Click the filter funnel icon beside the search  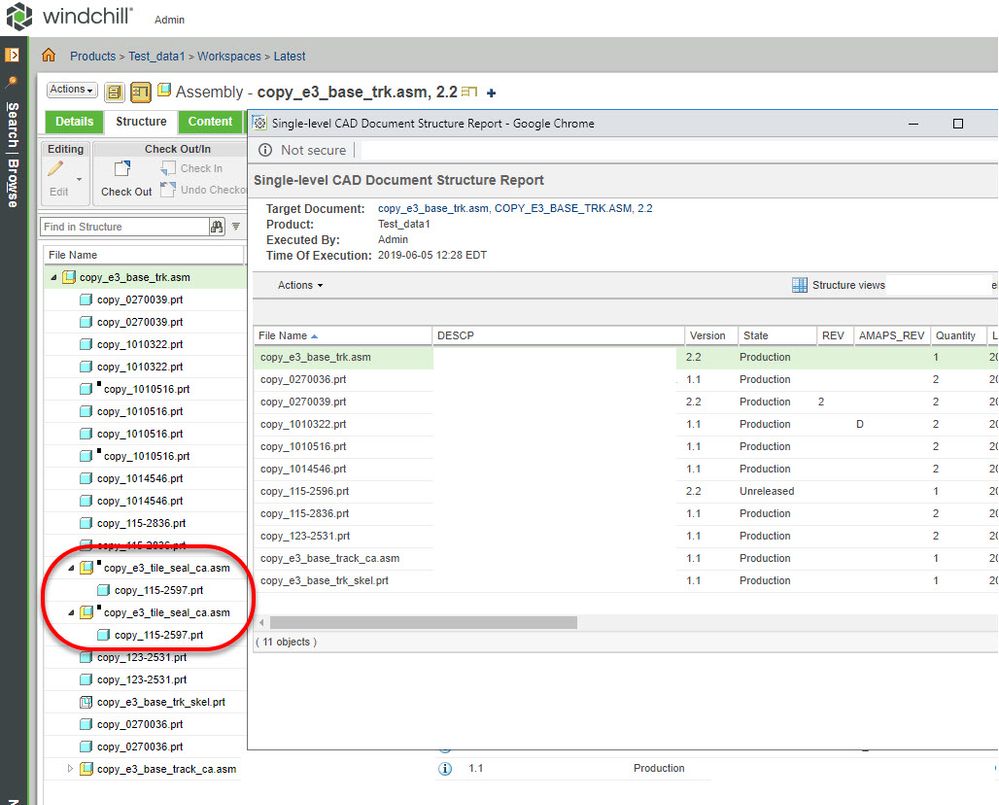point(236,227)
